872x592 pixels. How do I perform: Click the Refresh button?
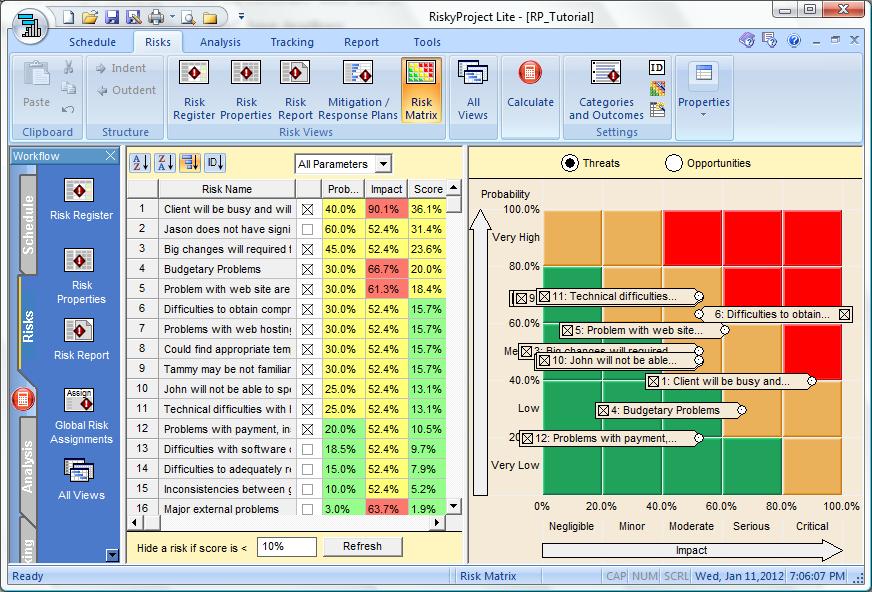click(x=362, y=546)
